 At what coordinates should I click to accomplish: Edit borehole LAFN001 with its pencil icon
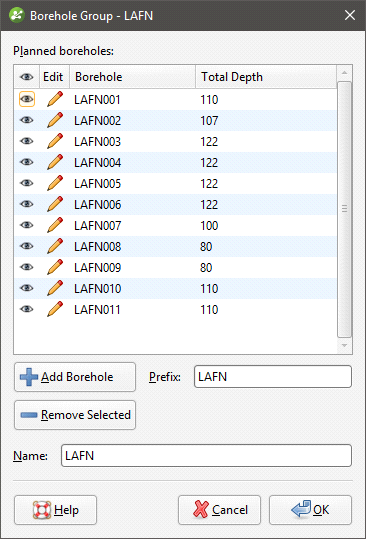click(55, 99)
